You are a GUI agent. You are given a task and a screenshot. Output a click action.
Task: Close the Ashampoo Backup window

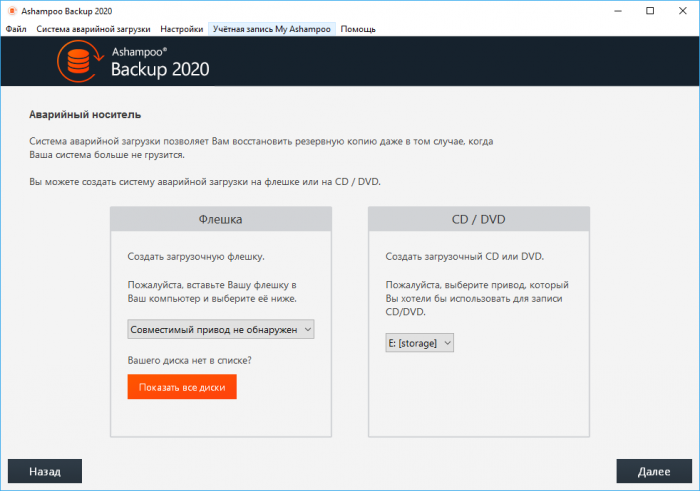(x=680, y=10)
